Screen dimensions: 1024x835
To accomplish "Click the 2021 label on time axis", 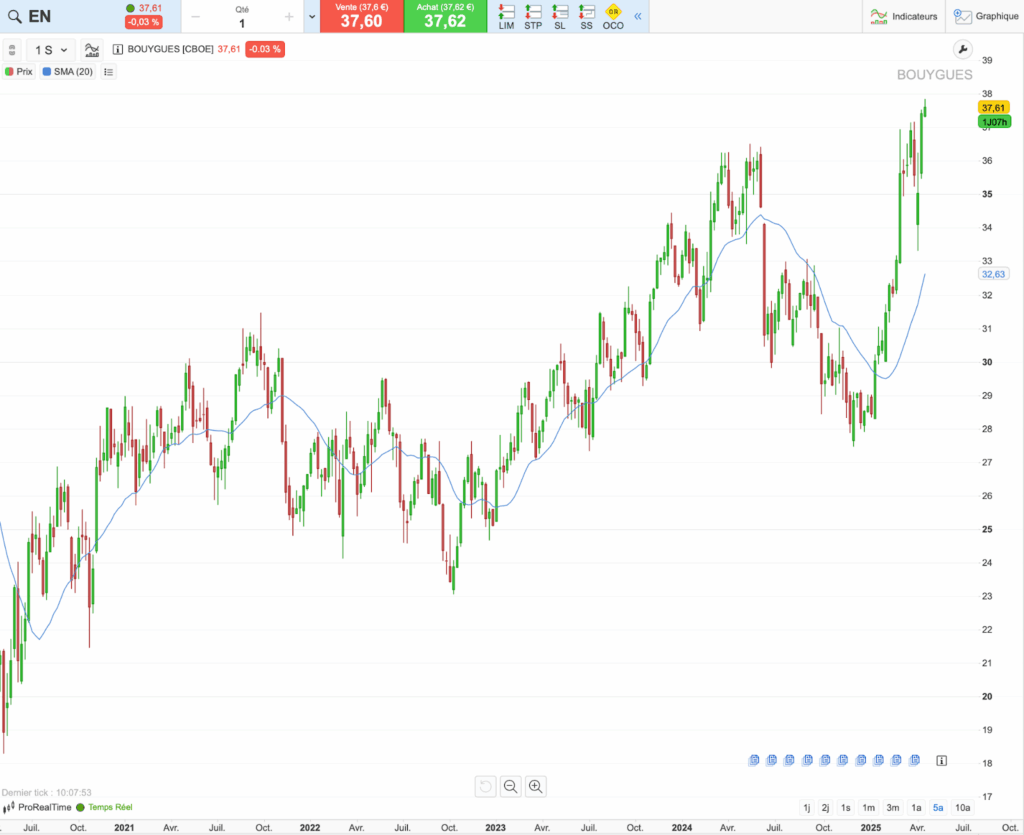I will pos(124,828).
